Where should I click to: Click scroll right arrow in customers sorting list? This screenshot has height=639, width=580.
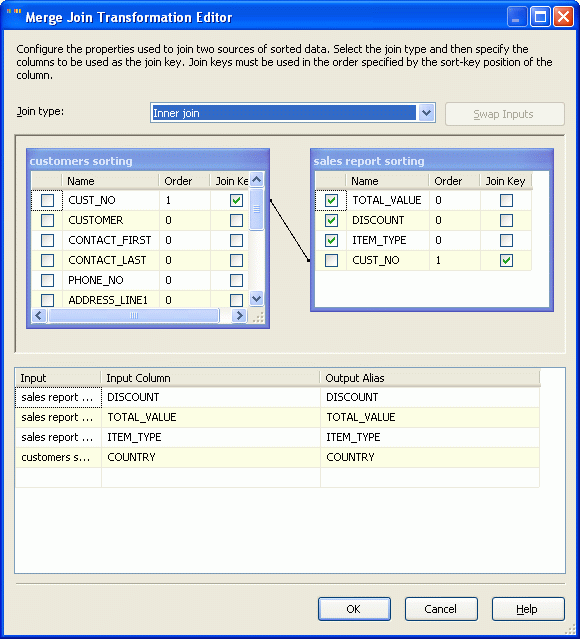240,315
